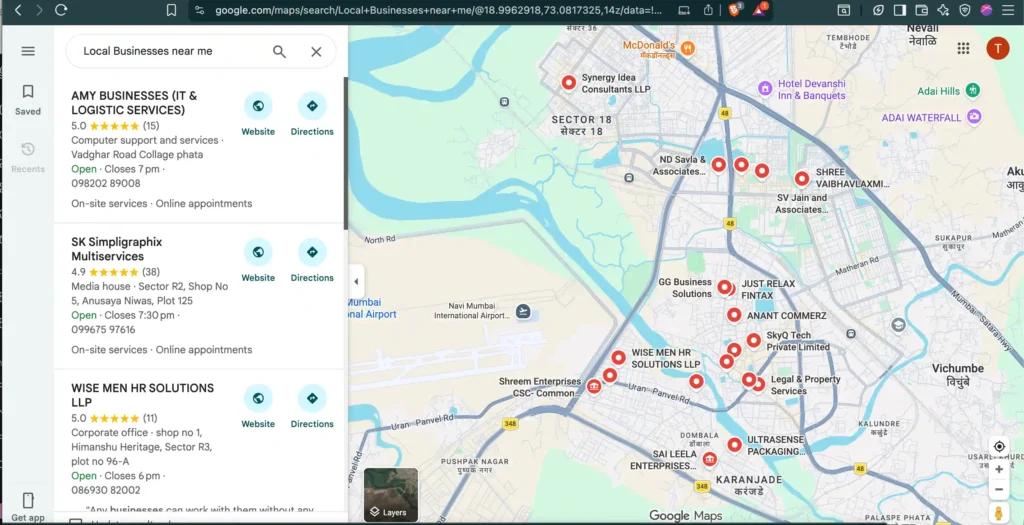This screenshot has height=525, width=1024.
Task: Open the AMY BUSINESSES listing title
Action: tap(134, 103)
